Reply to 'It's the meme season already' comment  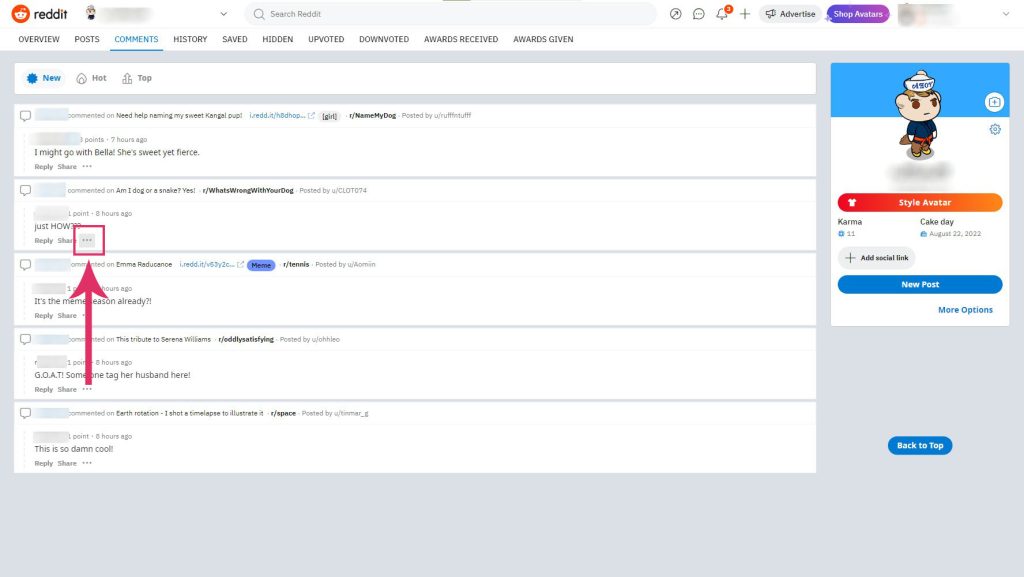click(x=44, y=315)
